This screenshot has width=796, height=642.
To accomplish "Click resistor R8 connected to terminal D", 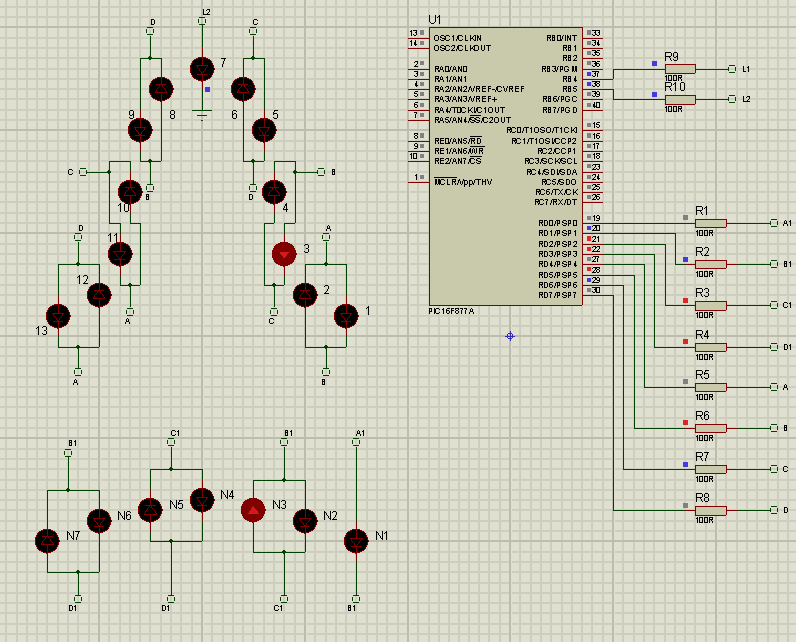I will (710, 510).
